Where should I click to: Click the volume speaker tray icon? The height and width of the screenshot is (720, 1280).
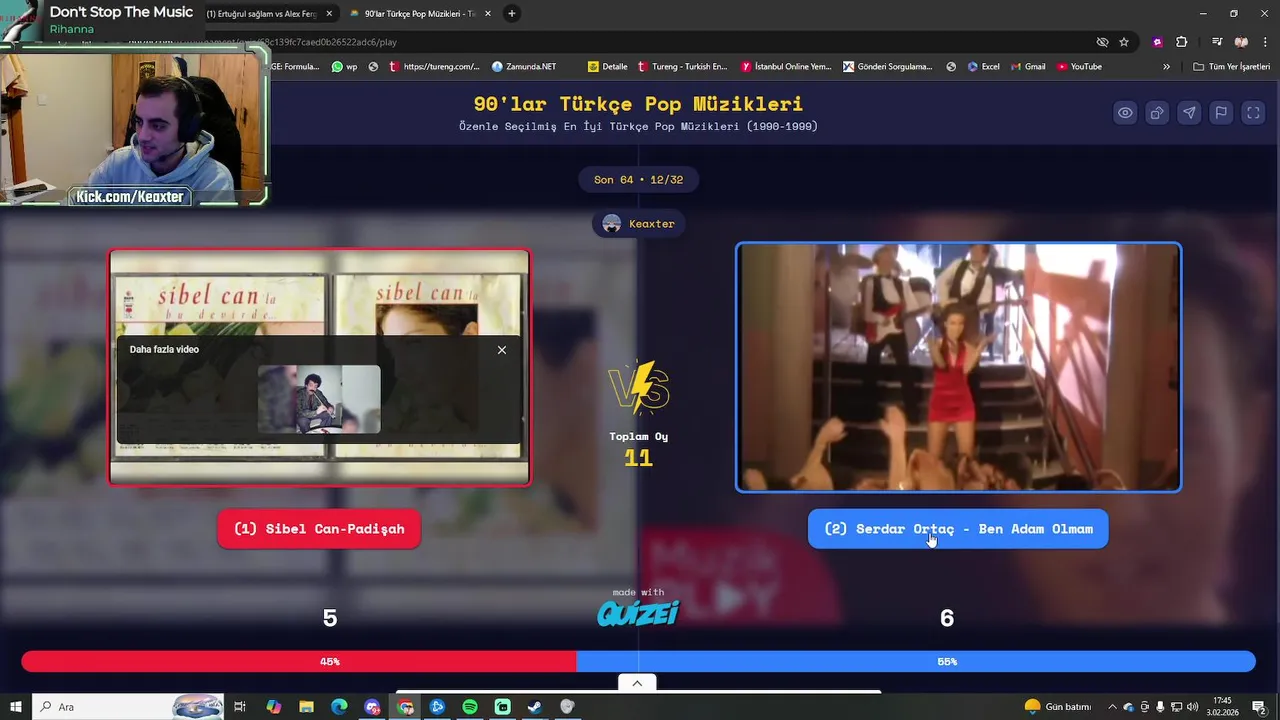click(x=1193, y=707)
